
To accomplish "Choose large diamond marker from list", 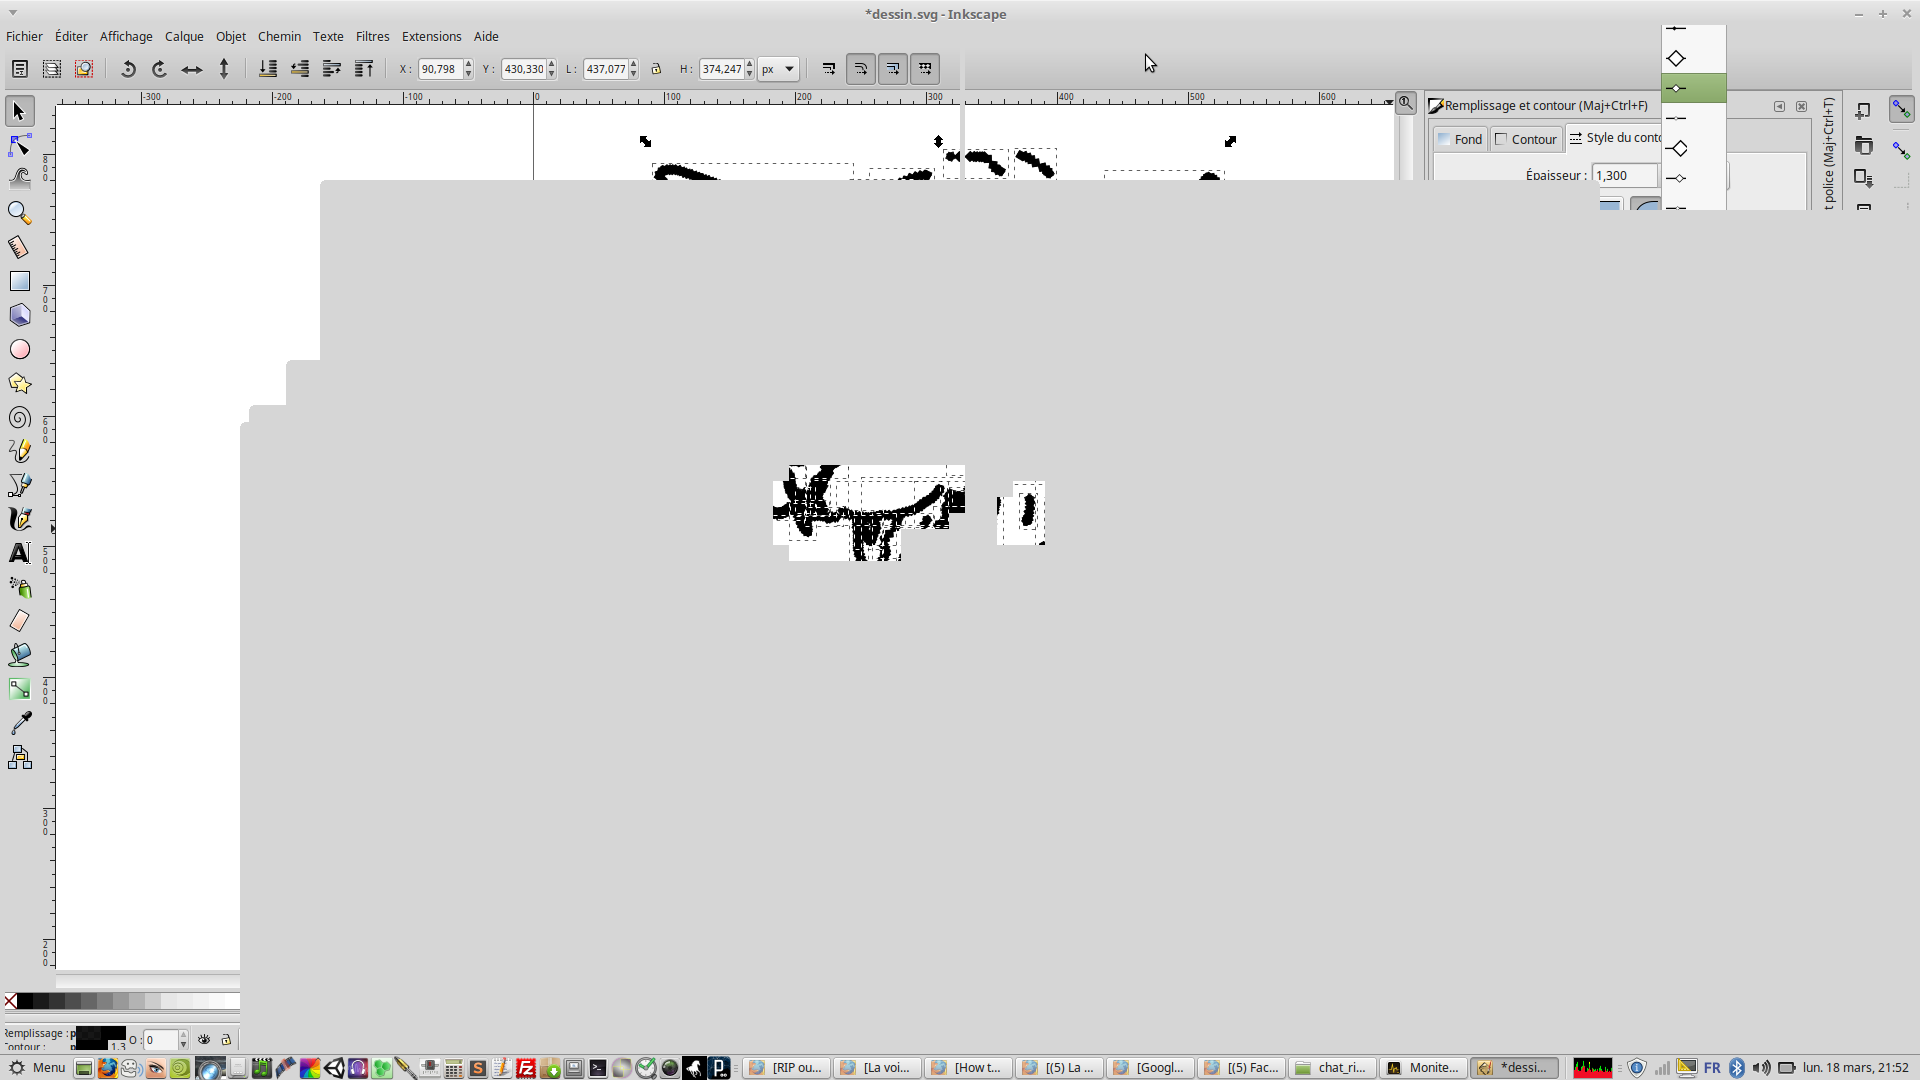I will [x=1677, y=58].
